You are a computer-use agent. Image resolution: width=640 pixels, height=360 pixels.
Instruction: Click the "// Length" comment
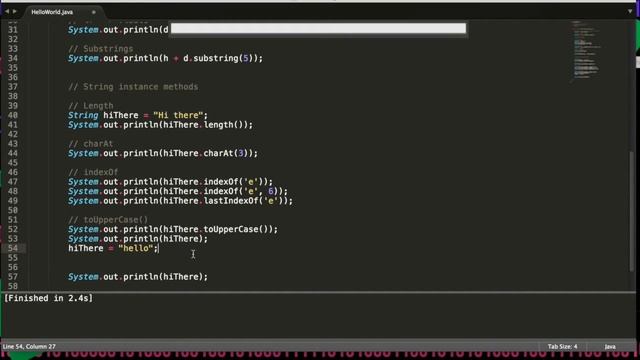click(91, 106)
